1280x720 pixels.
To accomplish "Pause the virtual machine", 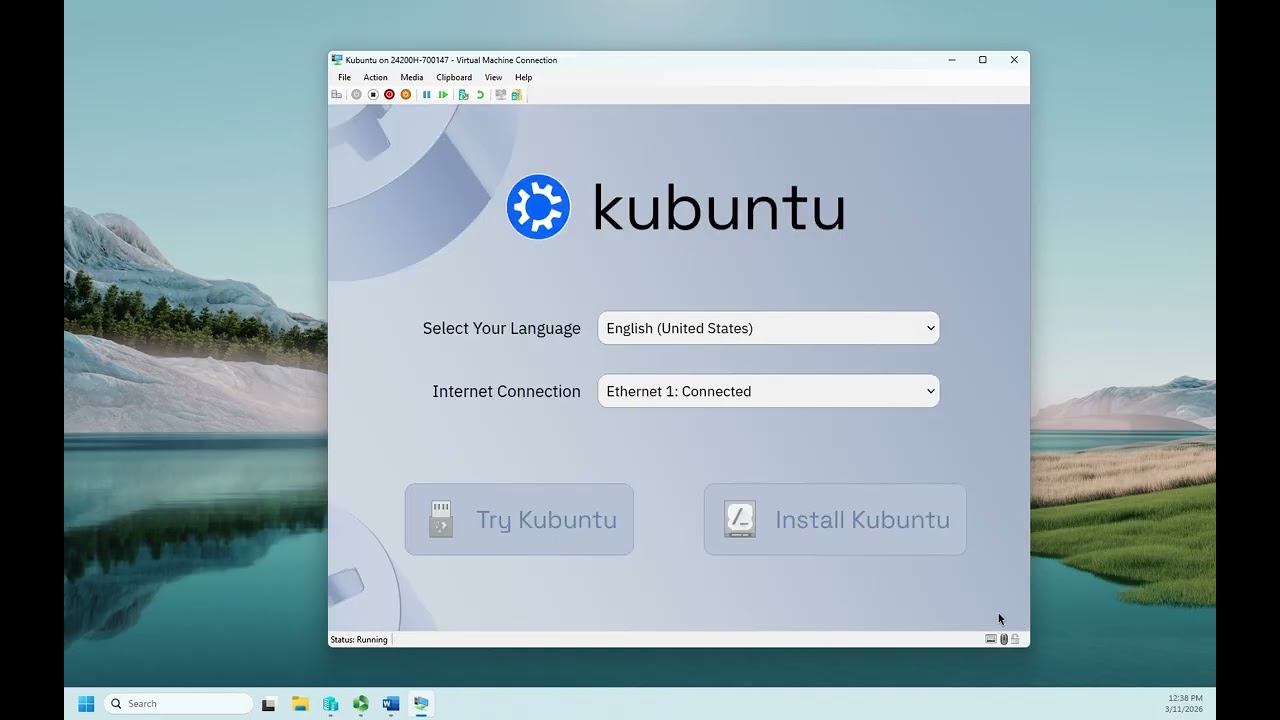I will 426,95.
